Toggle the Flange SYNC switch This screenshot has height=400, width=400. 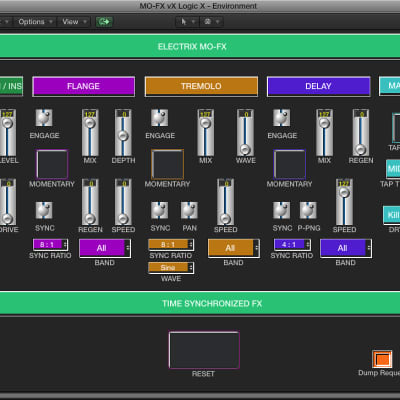(44, 210)
